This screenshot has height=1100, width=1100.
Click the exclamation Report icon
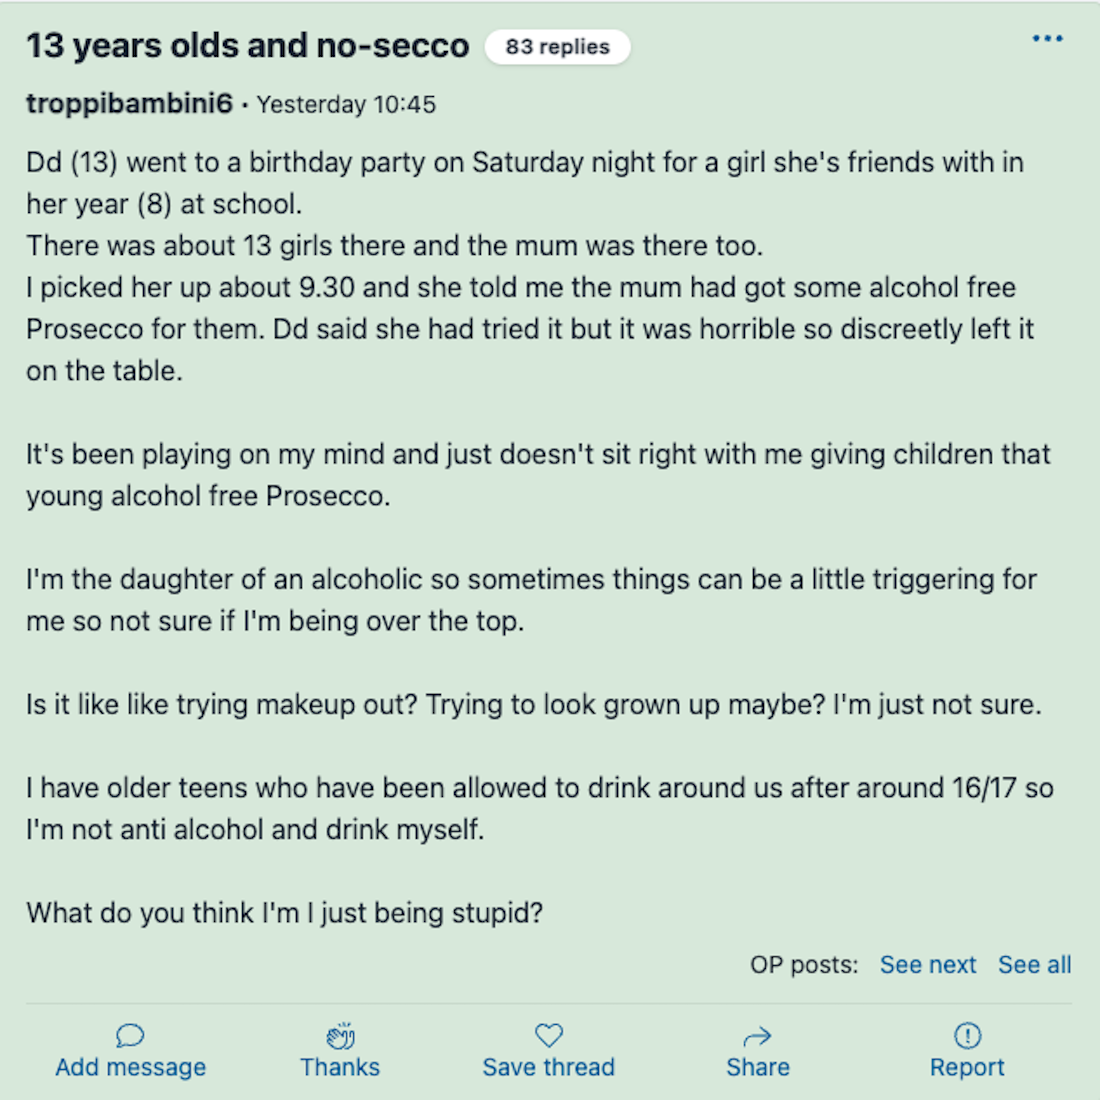tap(967, 1035)
